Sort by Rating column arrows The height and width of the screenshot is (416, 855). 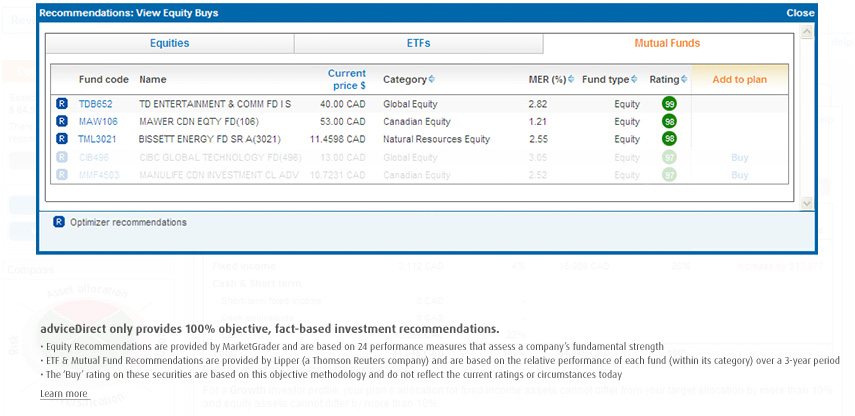coord(684,80)
